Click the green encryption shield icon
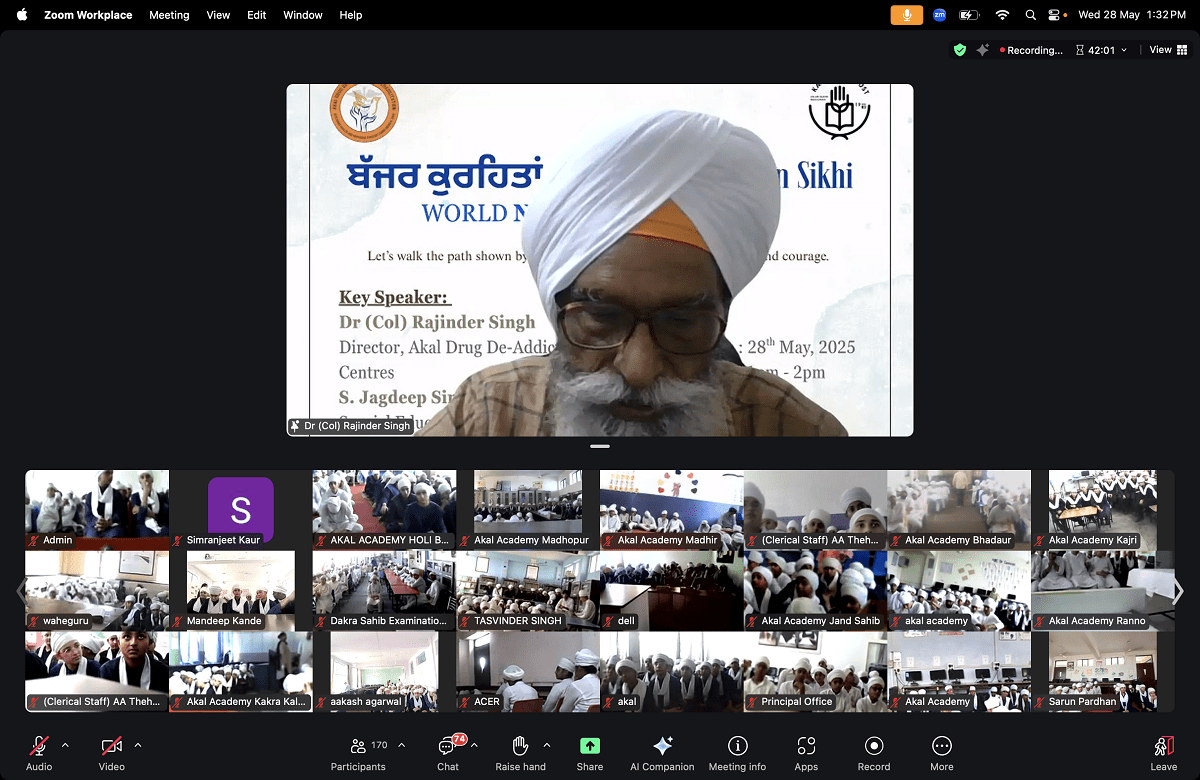The height and width of the screenshot is (780, 1200). pos(960,50)
